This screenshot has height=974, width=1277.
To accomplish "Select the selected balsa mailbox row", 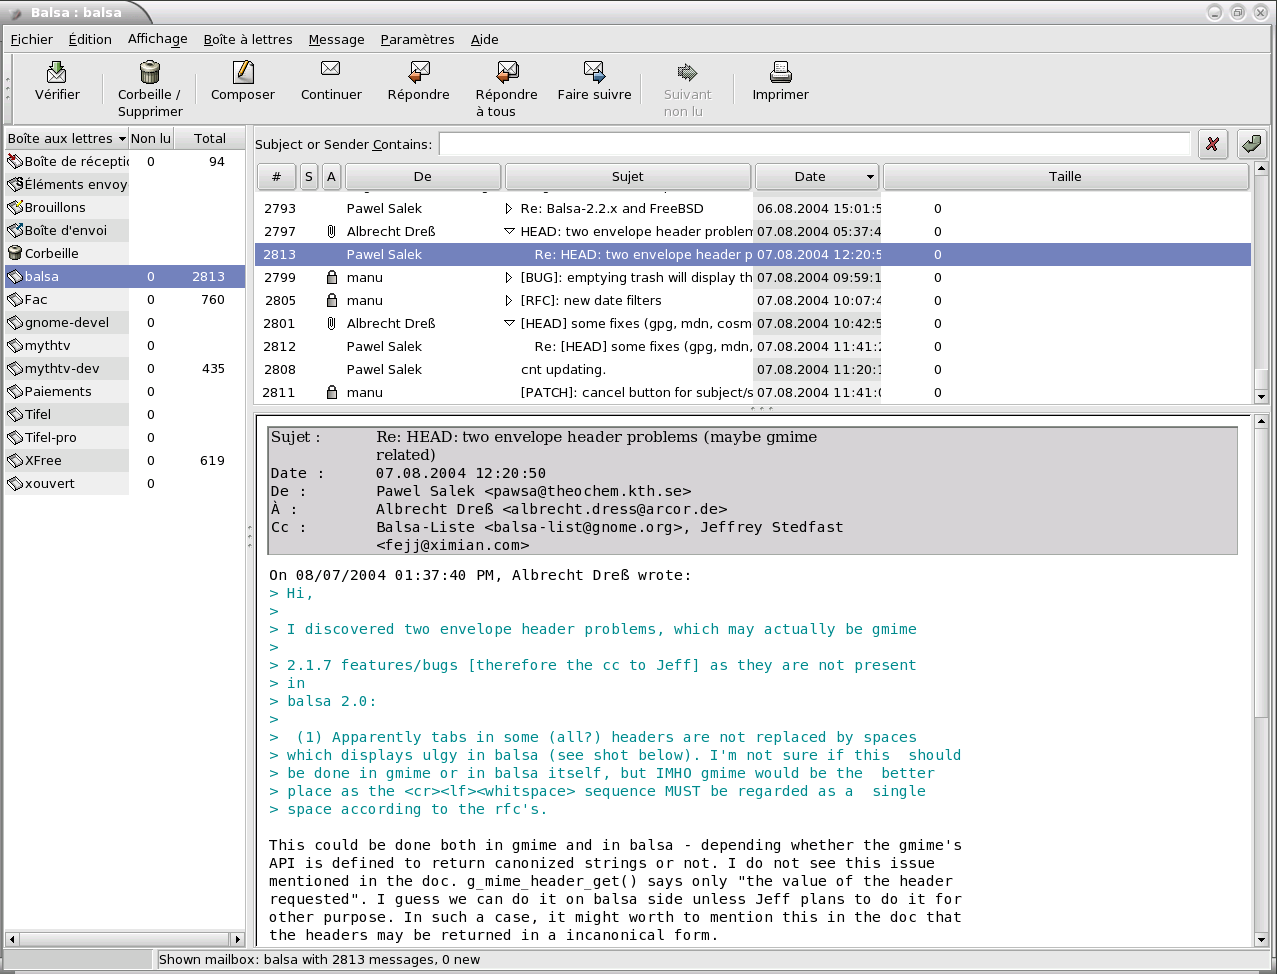I will pos(125,276).
